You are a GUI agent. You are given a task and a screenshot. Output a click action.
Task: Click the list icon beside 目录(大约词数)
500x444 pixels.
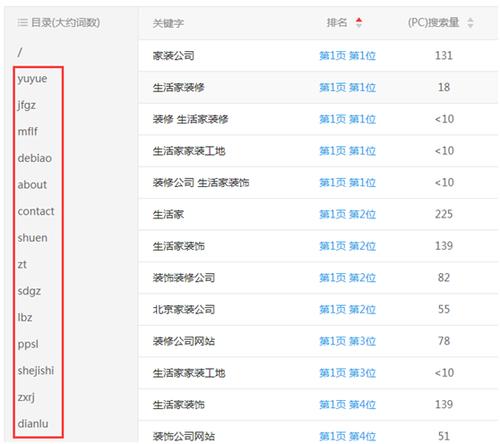click(x=22, y=23)
